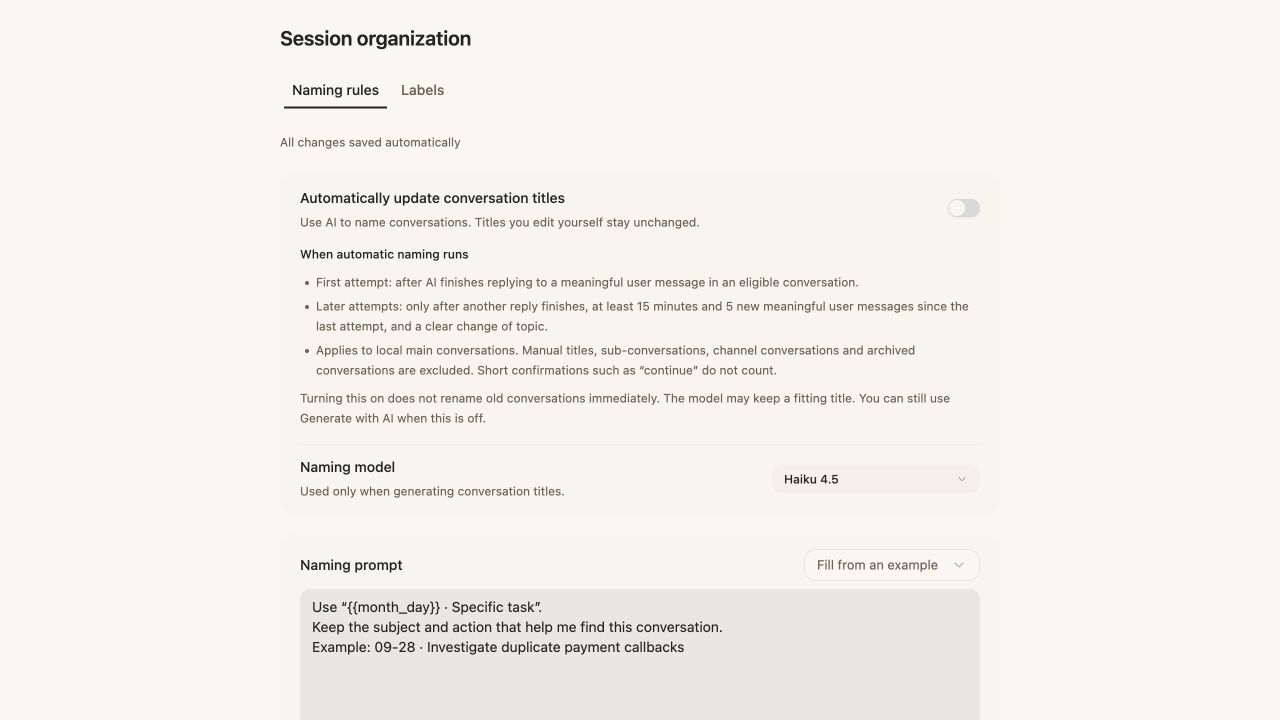Click the Session organization heading
This screenshot has width=1280, height=720.
(x=375, y=39)
